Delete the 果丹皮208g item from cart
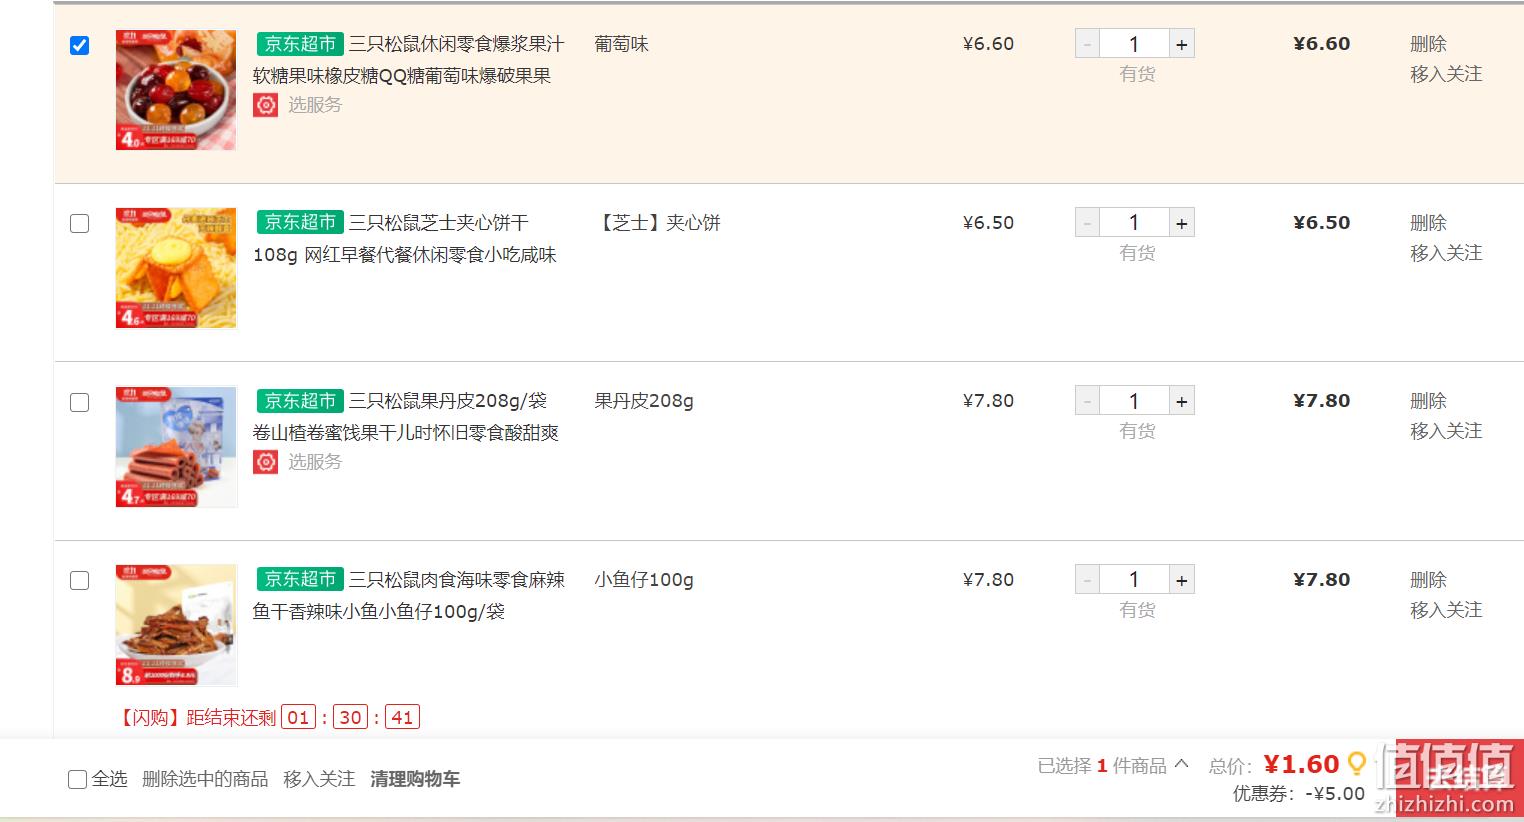The height and width of the screenshot is (822, 1524). click(1428, 401)
